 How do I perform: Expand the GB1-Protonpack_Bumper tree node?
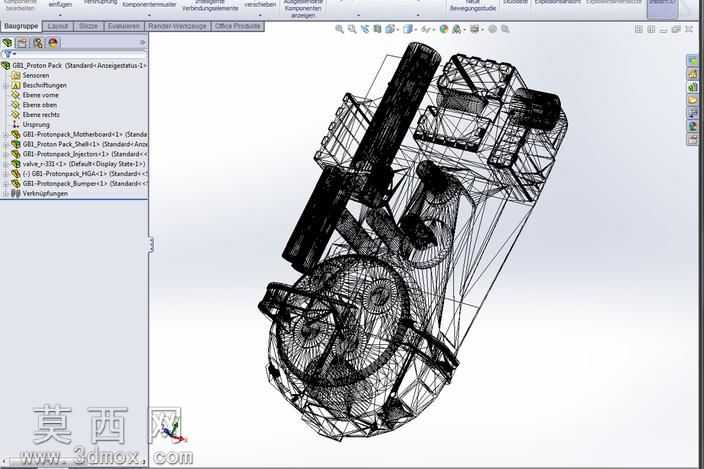tap(5, 184)
